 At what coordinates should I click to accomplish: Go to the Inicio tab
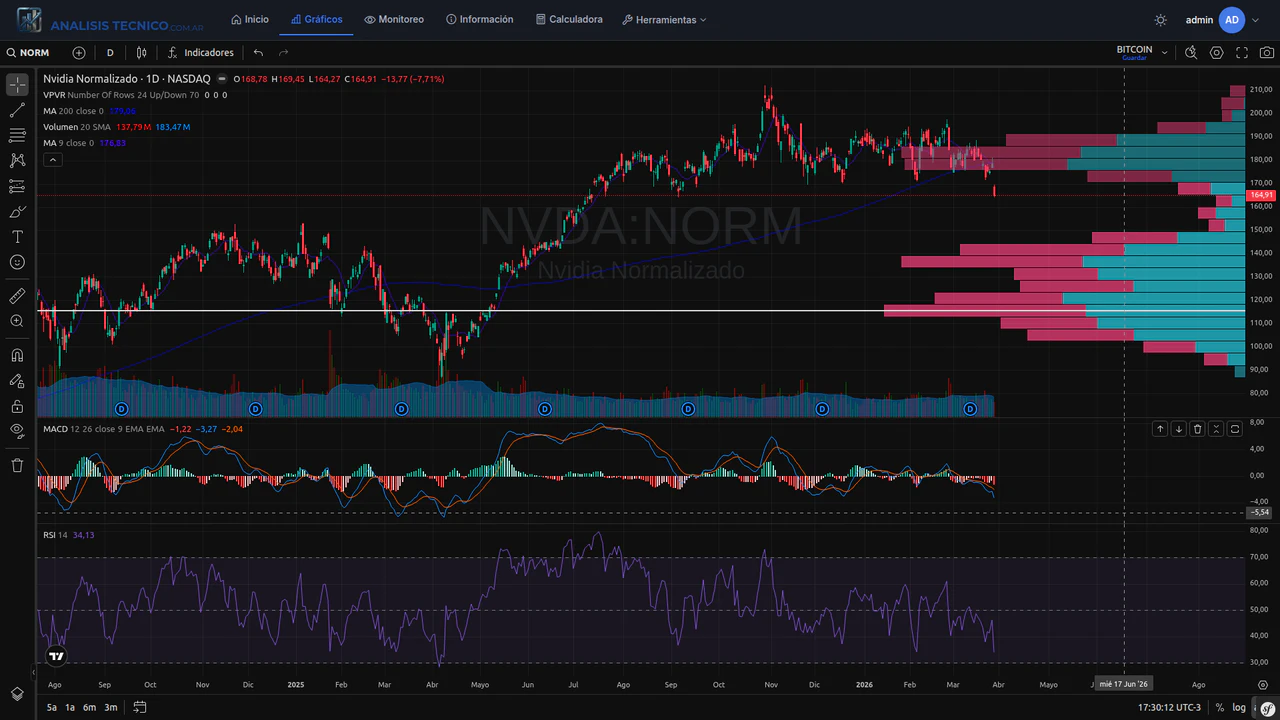pos(250,19)
